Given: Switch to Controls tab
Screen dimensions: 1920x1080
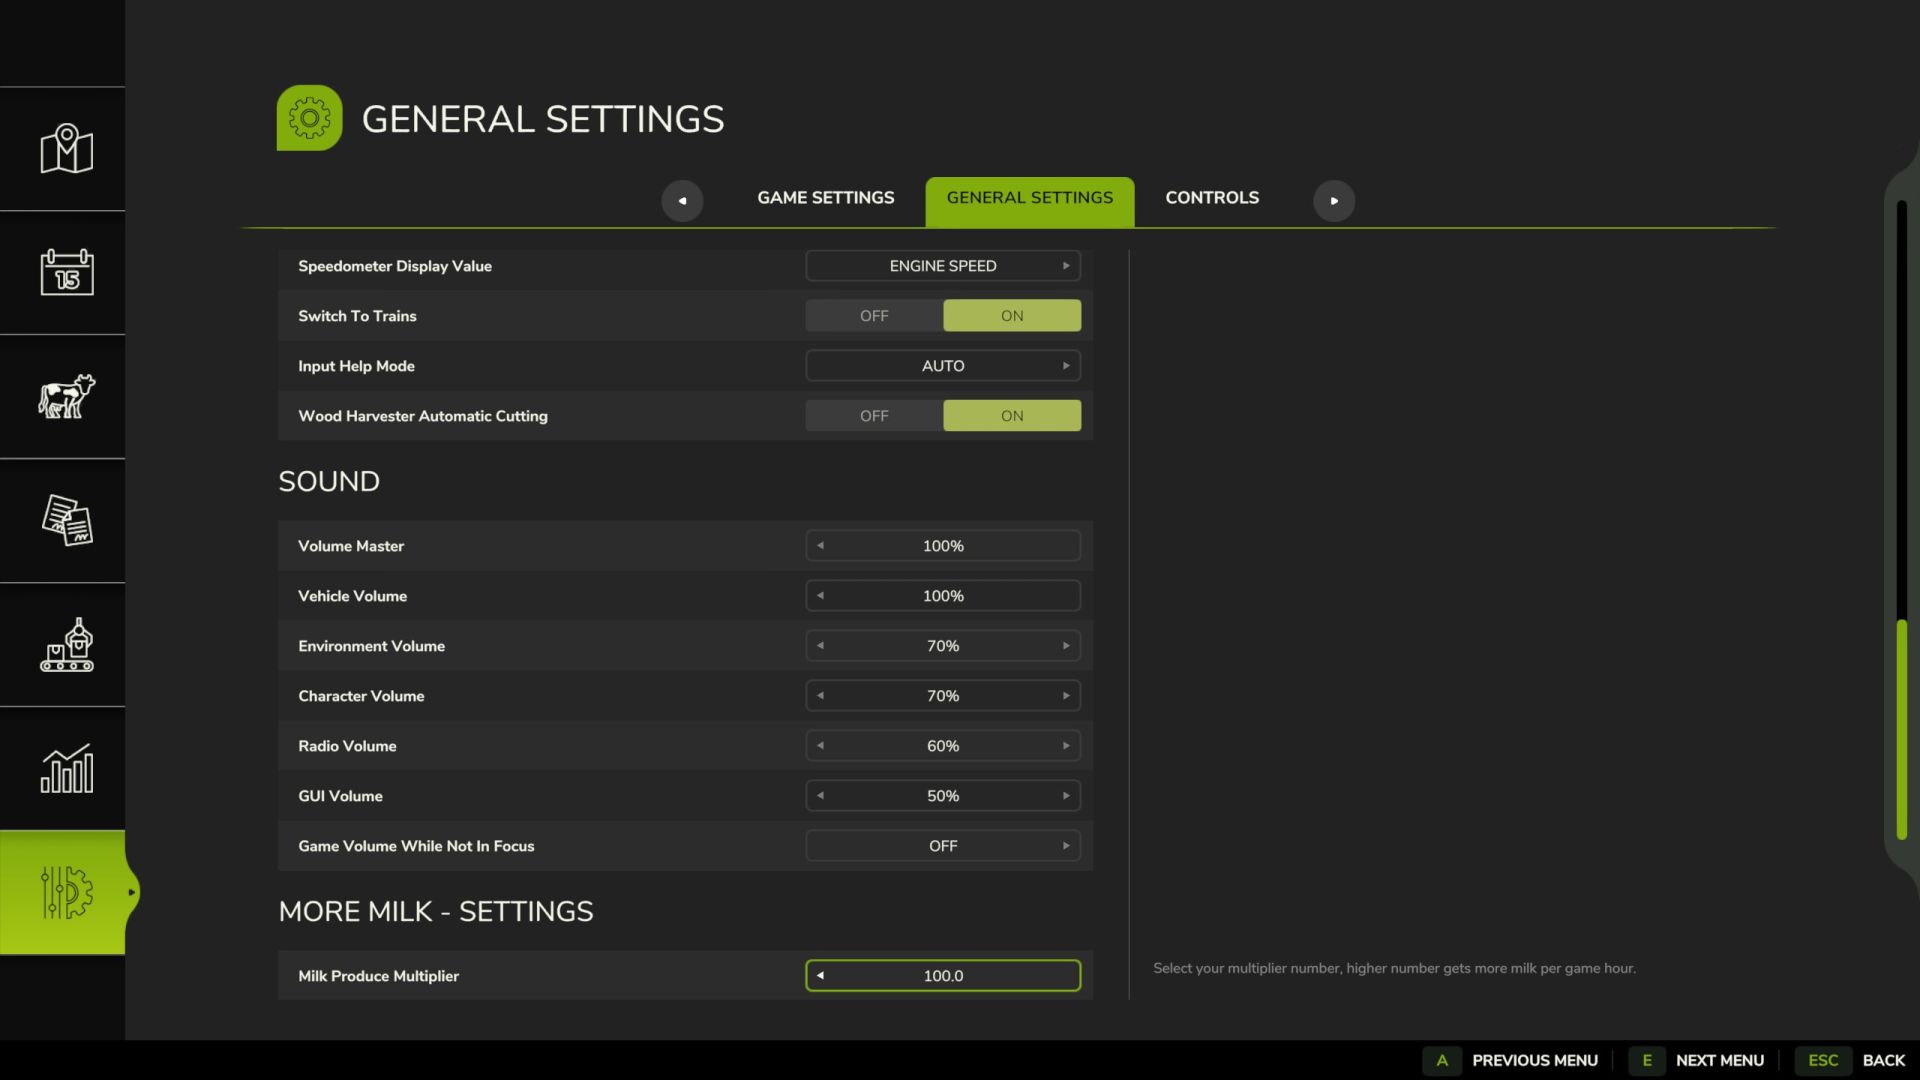Looking at the screenshot, I should tap(1212, 200).
